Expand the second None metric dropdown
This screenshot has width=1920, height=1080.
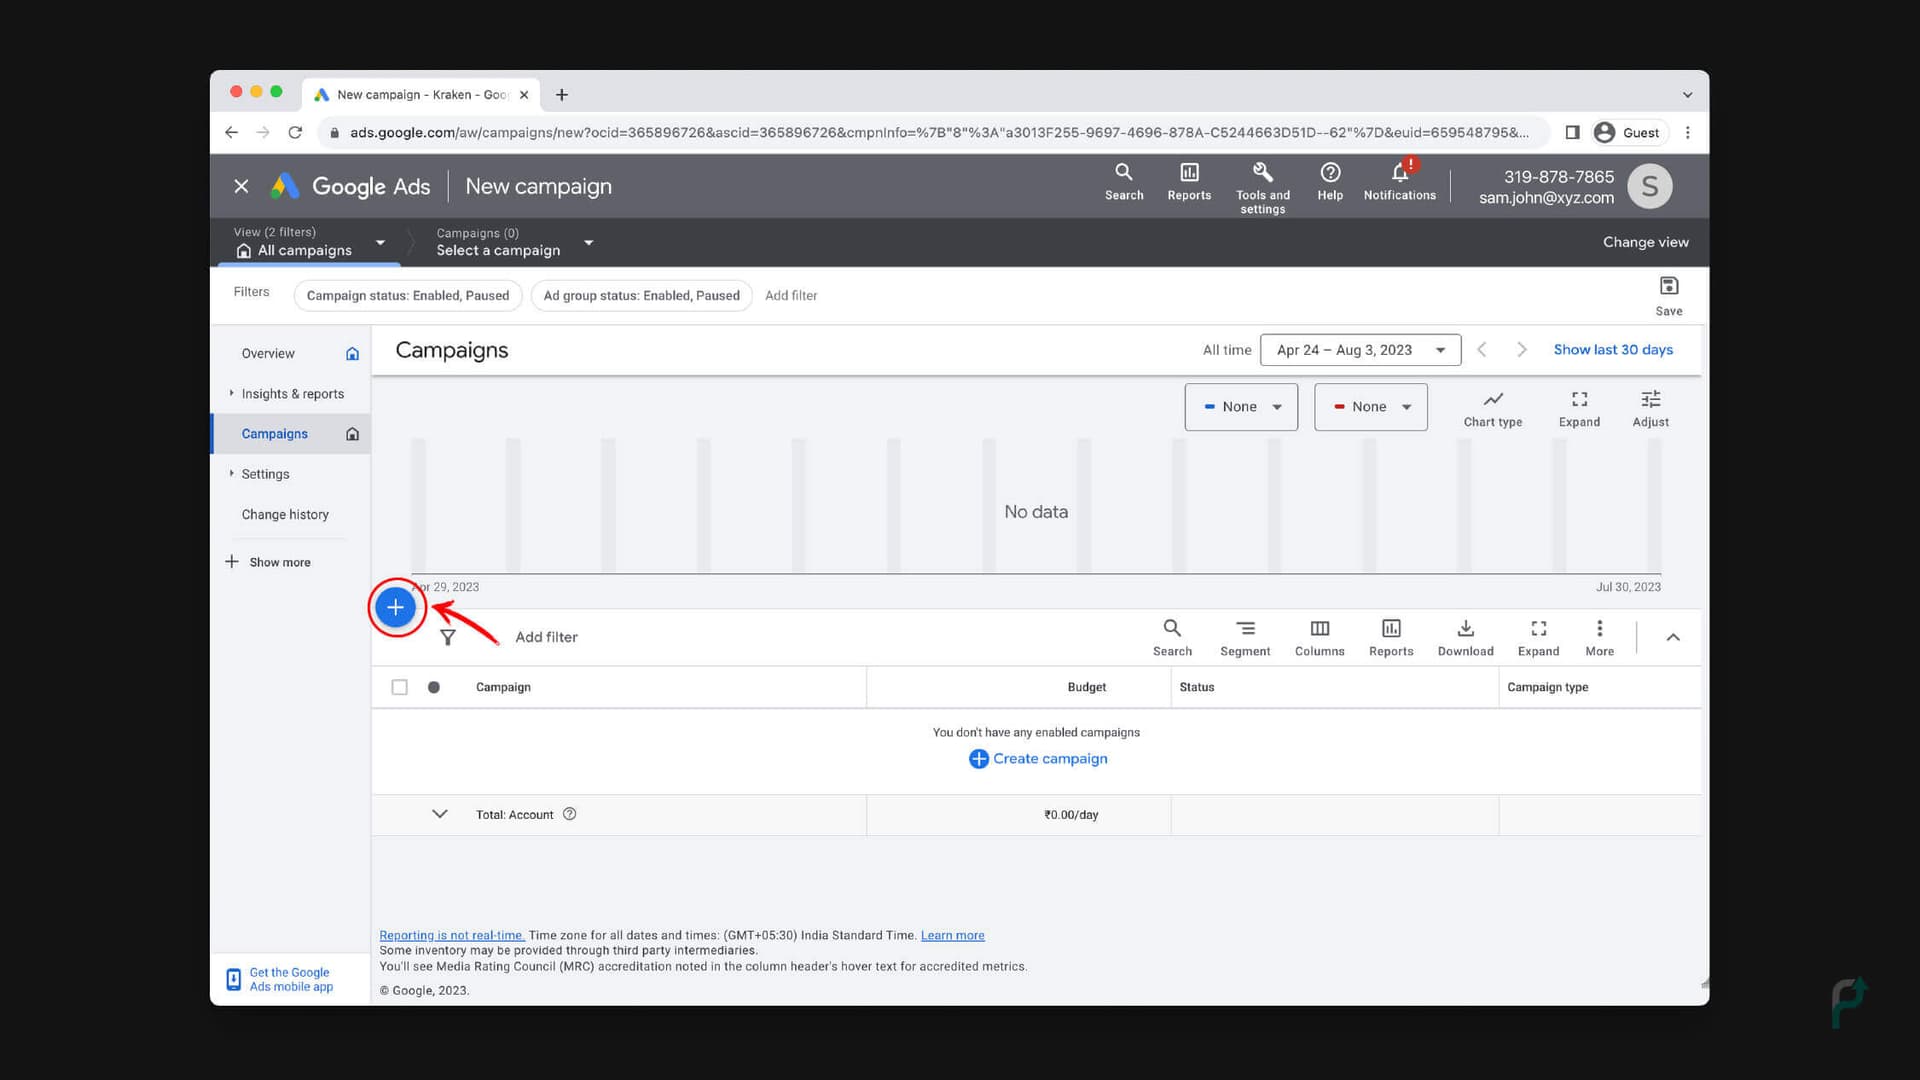(1370, 406)
